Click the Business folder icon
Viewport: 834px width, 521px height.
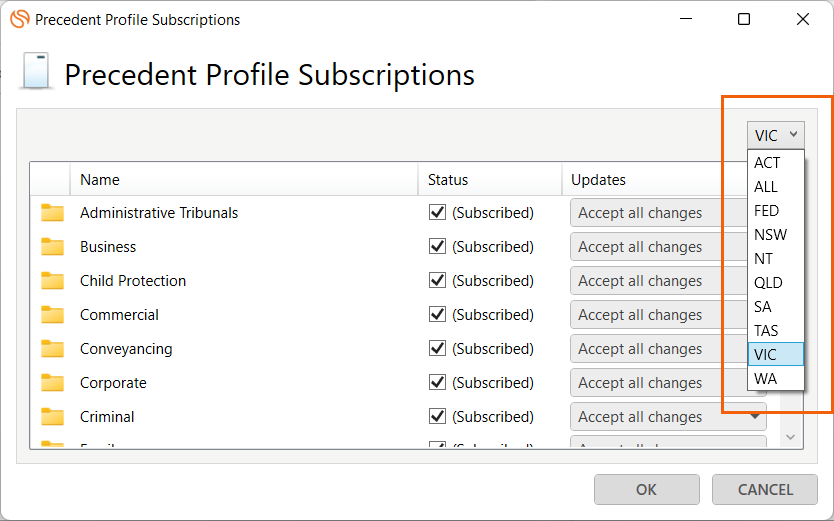coord(52,247)
